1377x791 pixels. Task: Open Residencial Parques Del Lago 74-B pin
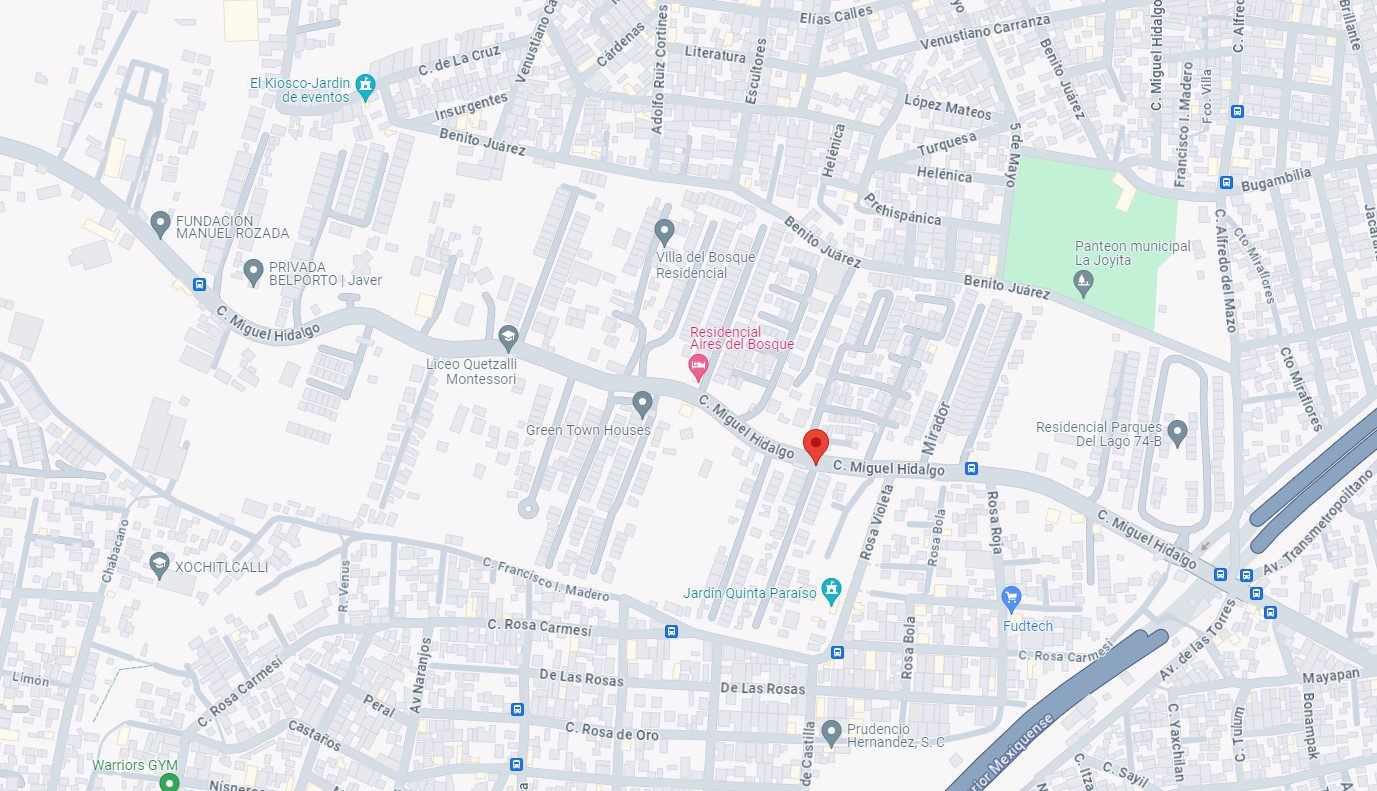point(1177,432)
